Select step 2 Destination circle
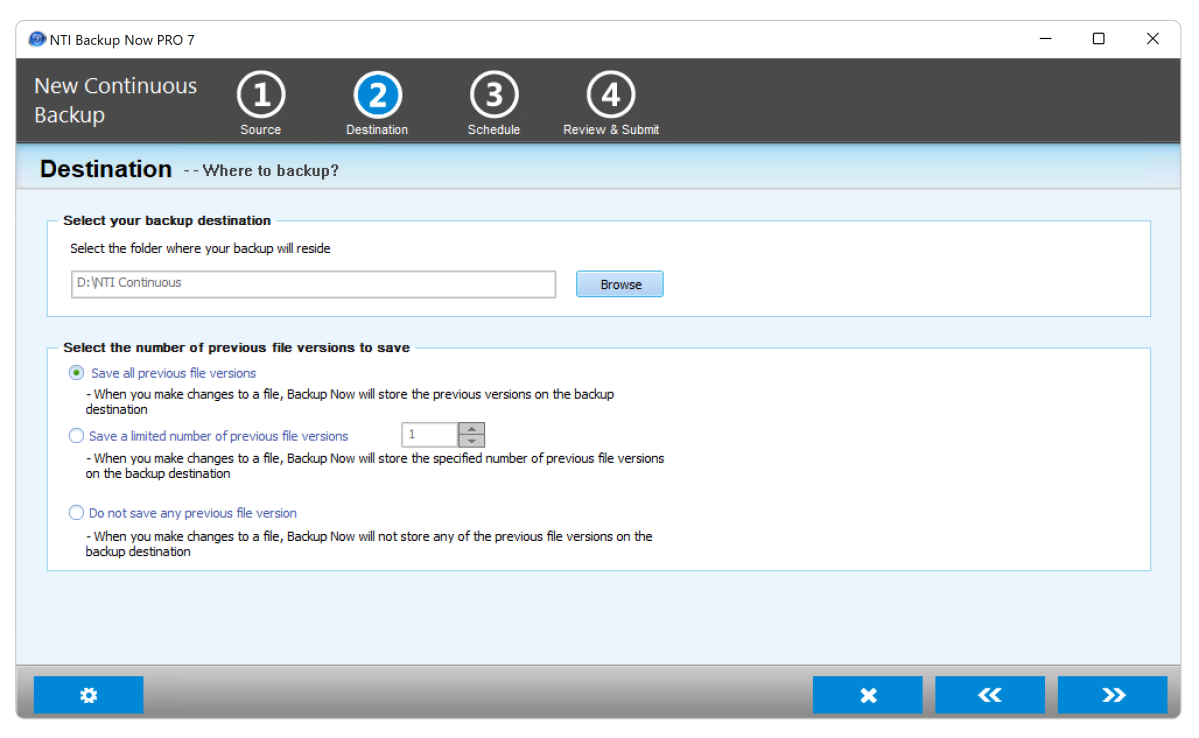Image resolution: width=1199 pixels, height=738 pixels. pyautogui.click(x=377, y=96)
